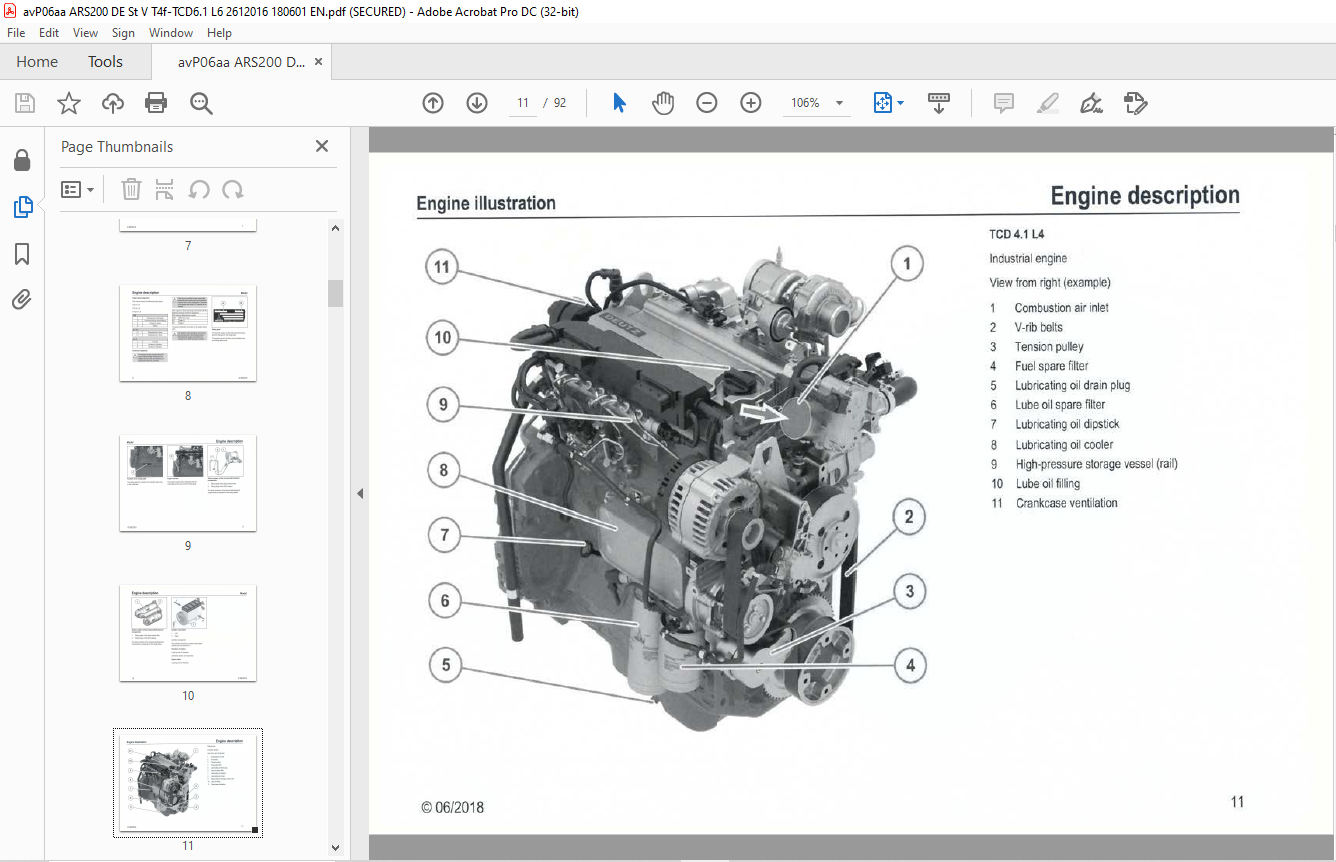Click 'High-pressure storage vessel (rail)' entry
The width and height of the screenshot is (1336, 862).
coord(1096,464)
